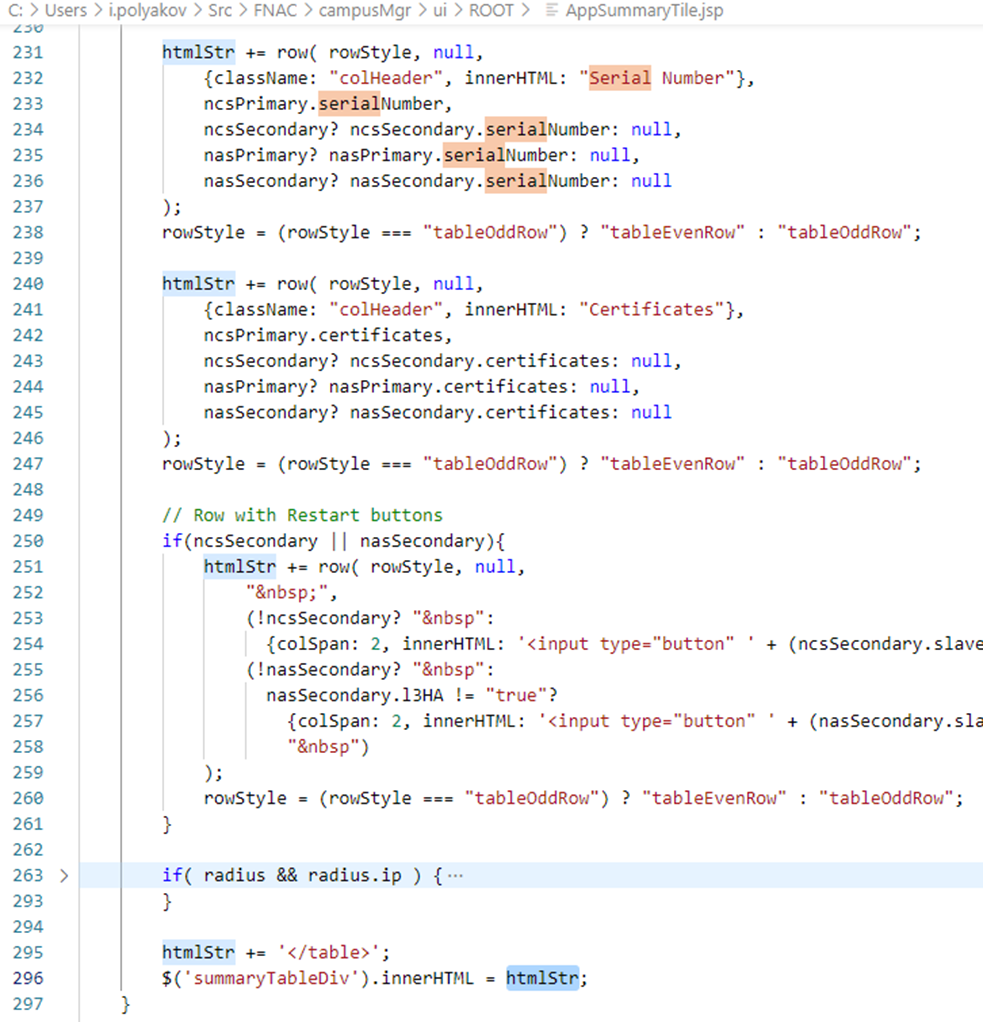The image size is (983, 1022).
Task: Click '"Certificates"' string on line 241
Action: (x=653, y=310)
